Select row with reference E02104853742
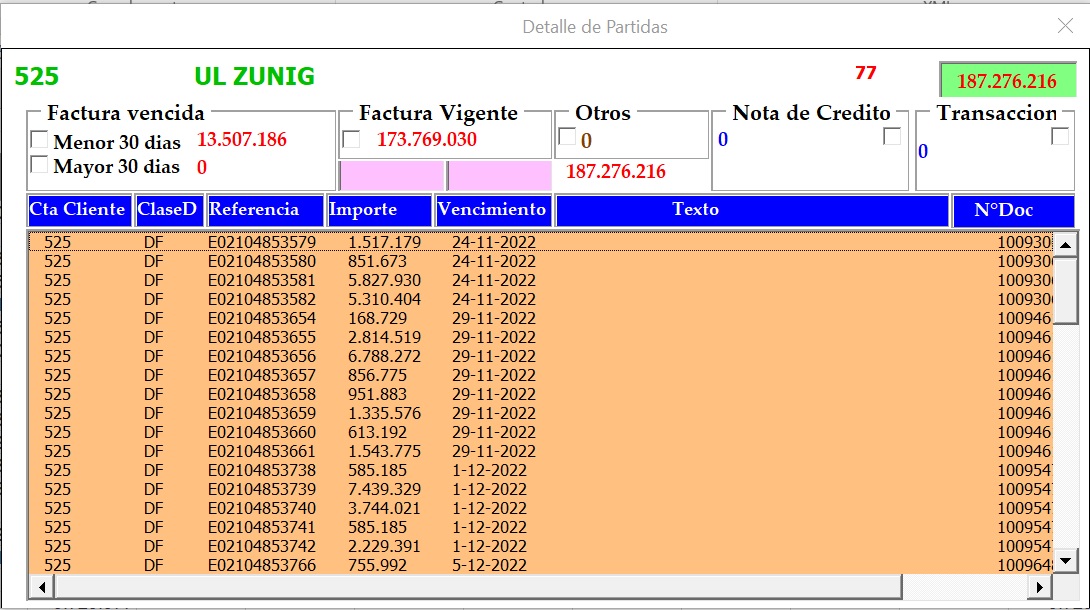 (x=541, y=546)
